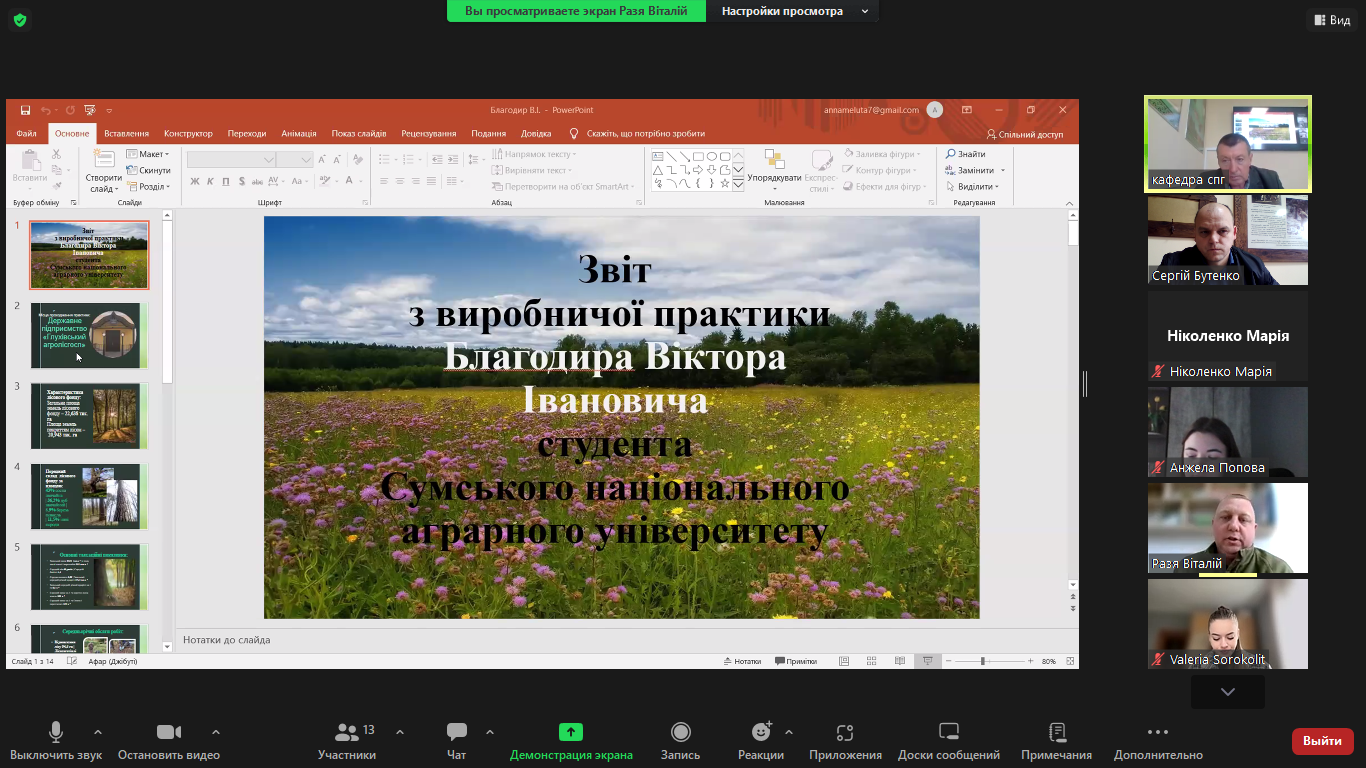Open the 'Анімація' ribbon tab

point(298,133)
